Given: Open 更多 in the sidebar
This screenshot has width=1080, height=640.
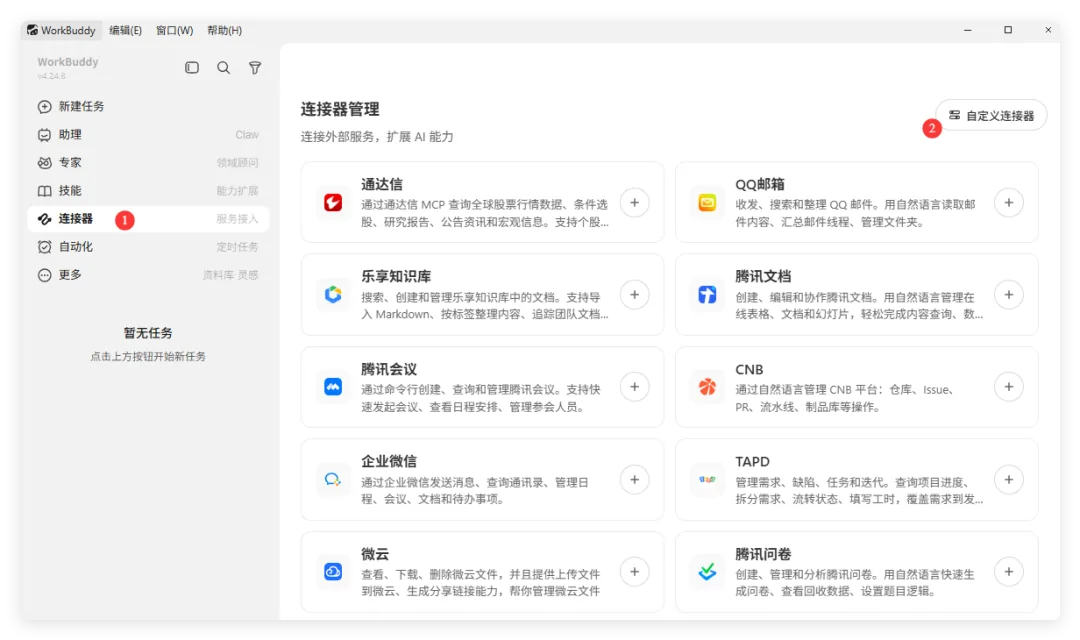Looking at the screenshot, I should (x=148, y=275).
